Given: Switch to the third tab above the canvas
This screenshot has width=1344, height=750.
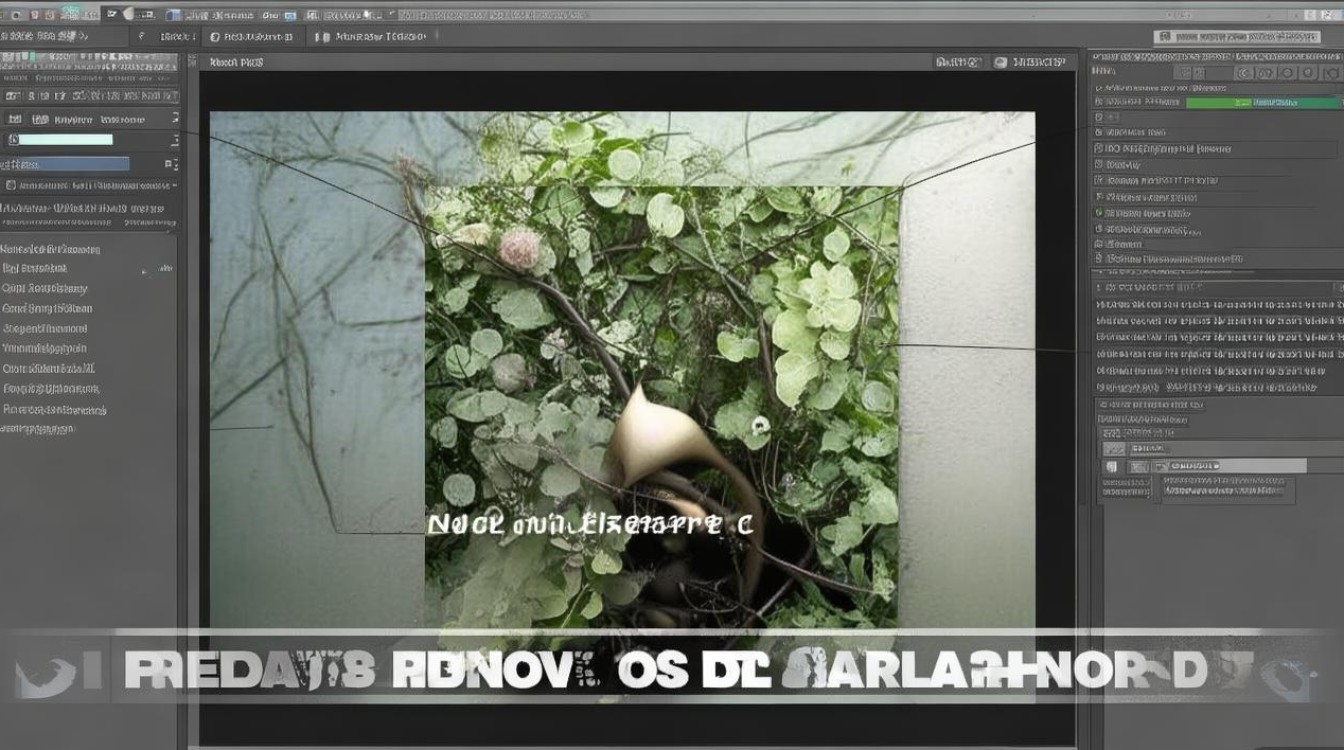Looking at the screenshot, I should pos(372,36).
